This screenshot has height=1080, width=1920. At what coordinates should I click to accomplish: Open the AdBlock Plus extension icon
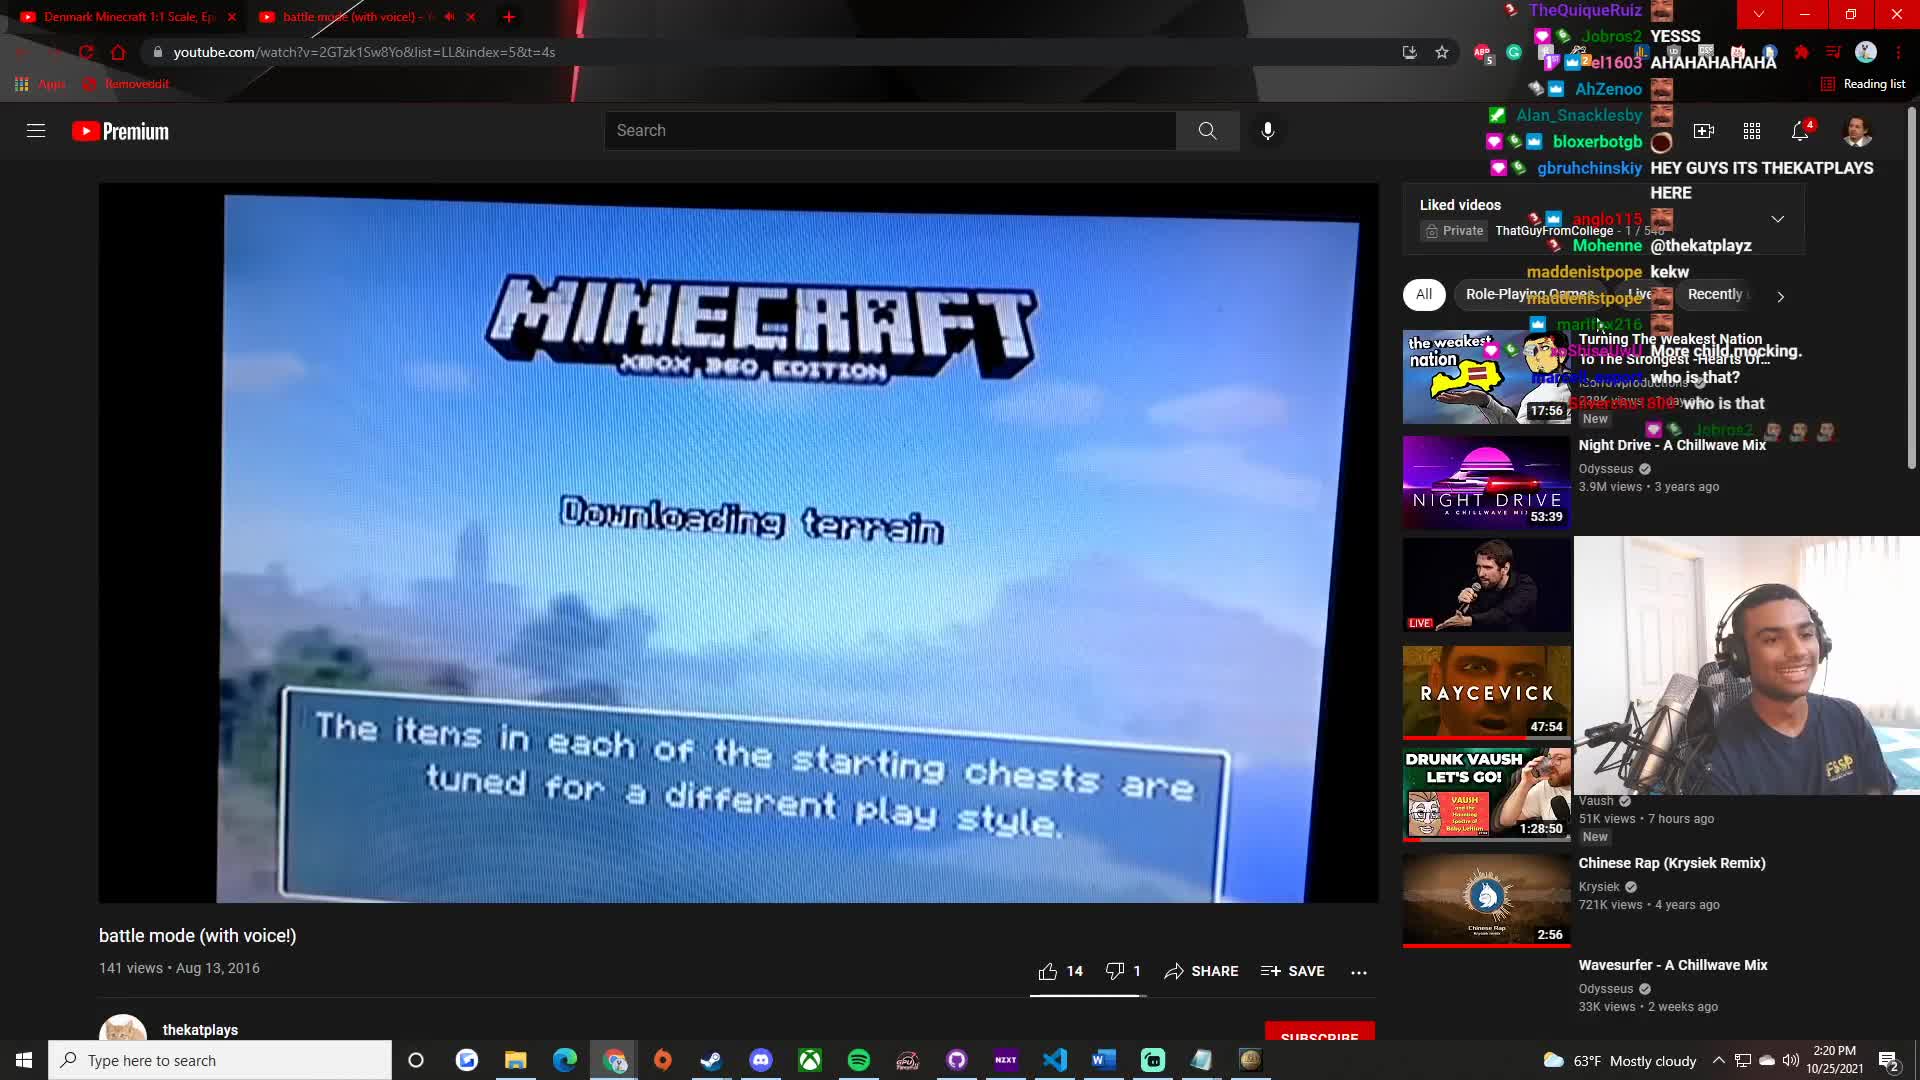point(1482,53)
